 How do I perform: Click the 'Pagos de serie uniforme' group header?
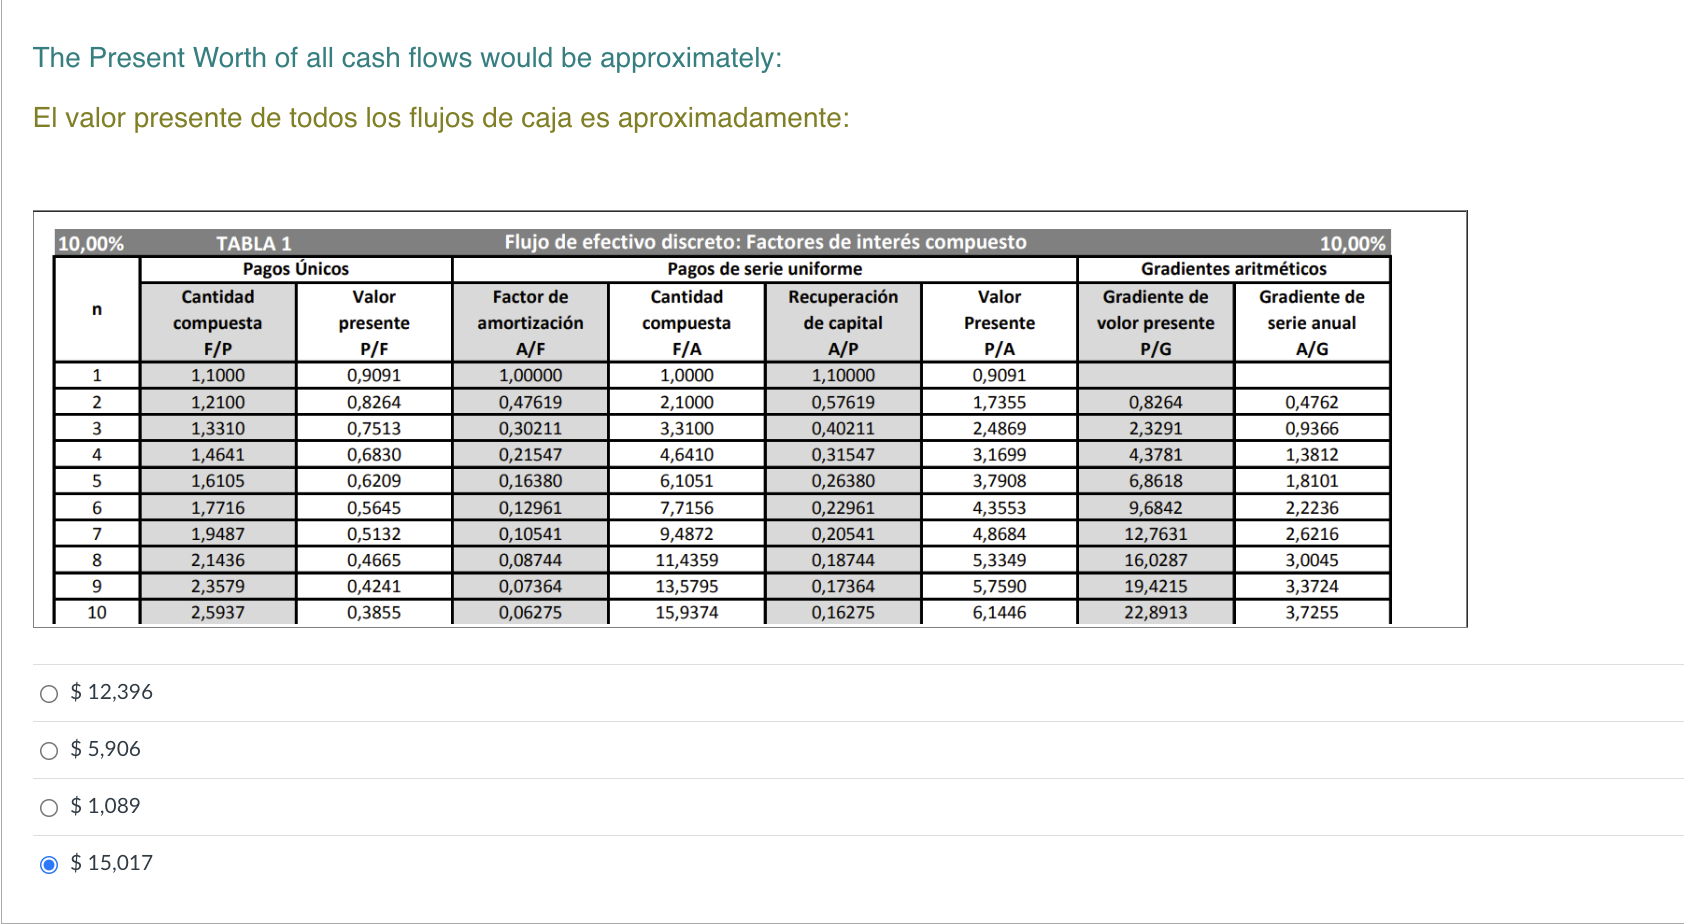[765, 269]
